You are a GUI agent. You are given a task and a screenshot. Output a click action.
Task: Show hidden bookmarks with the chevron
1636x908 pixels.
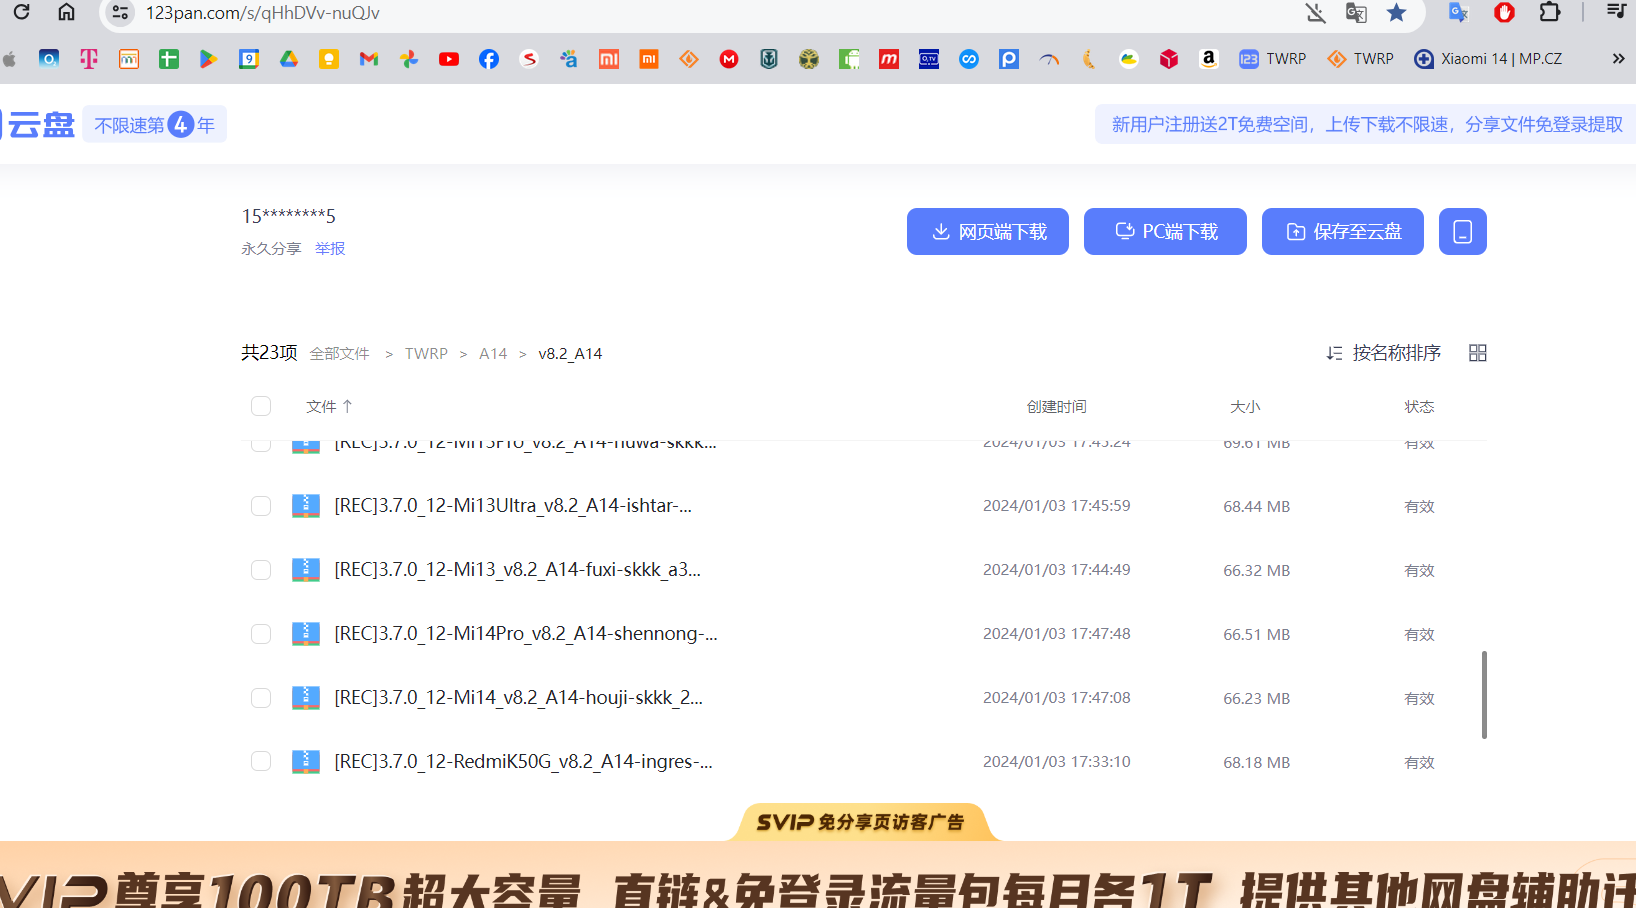[1618, 59]
